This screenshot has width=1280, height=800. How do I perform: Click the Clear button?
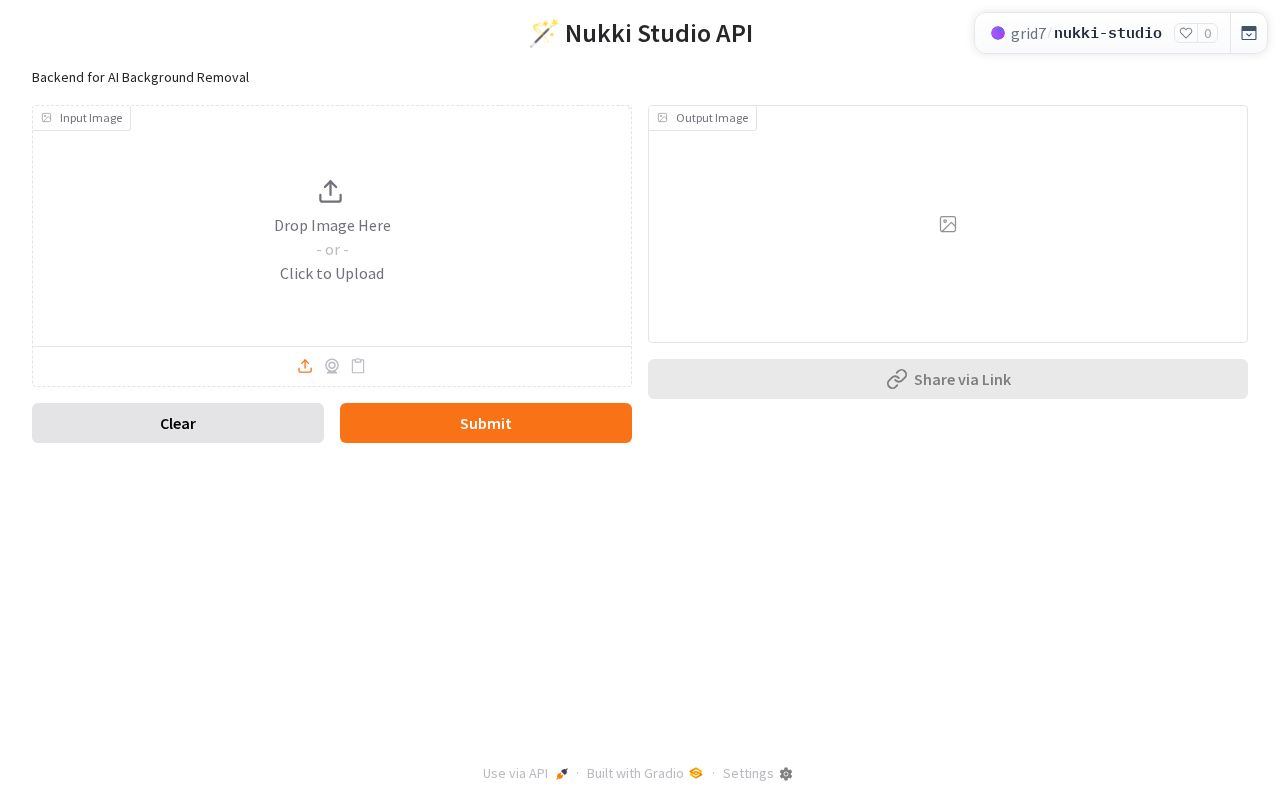[178, 423]
